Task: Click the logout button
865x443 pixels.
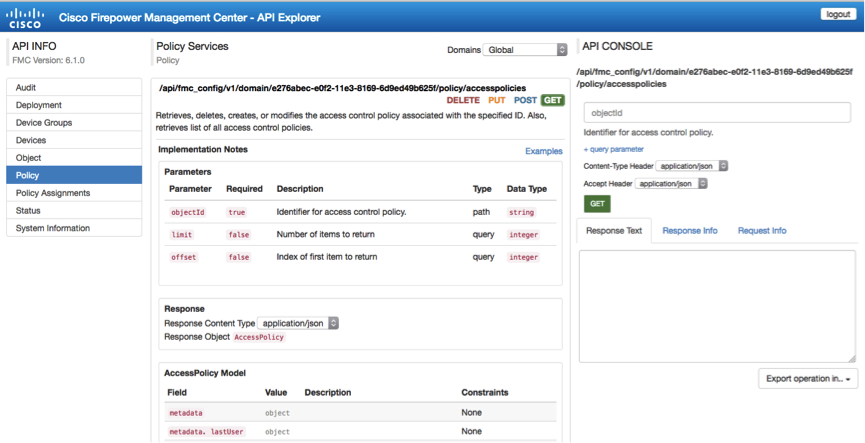Action: coord(836,14)
